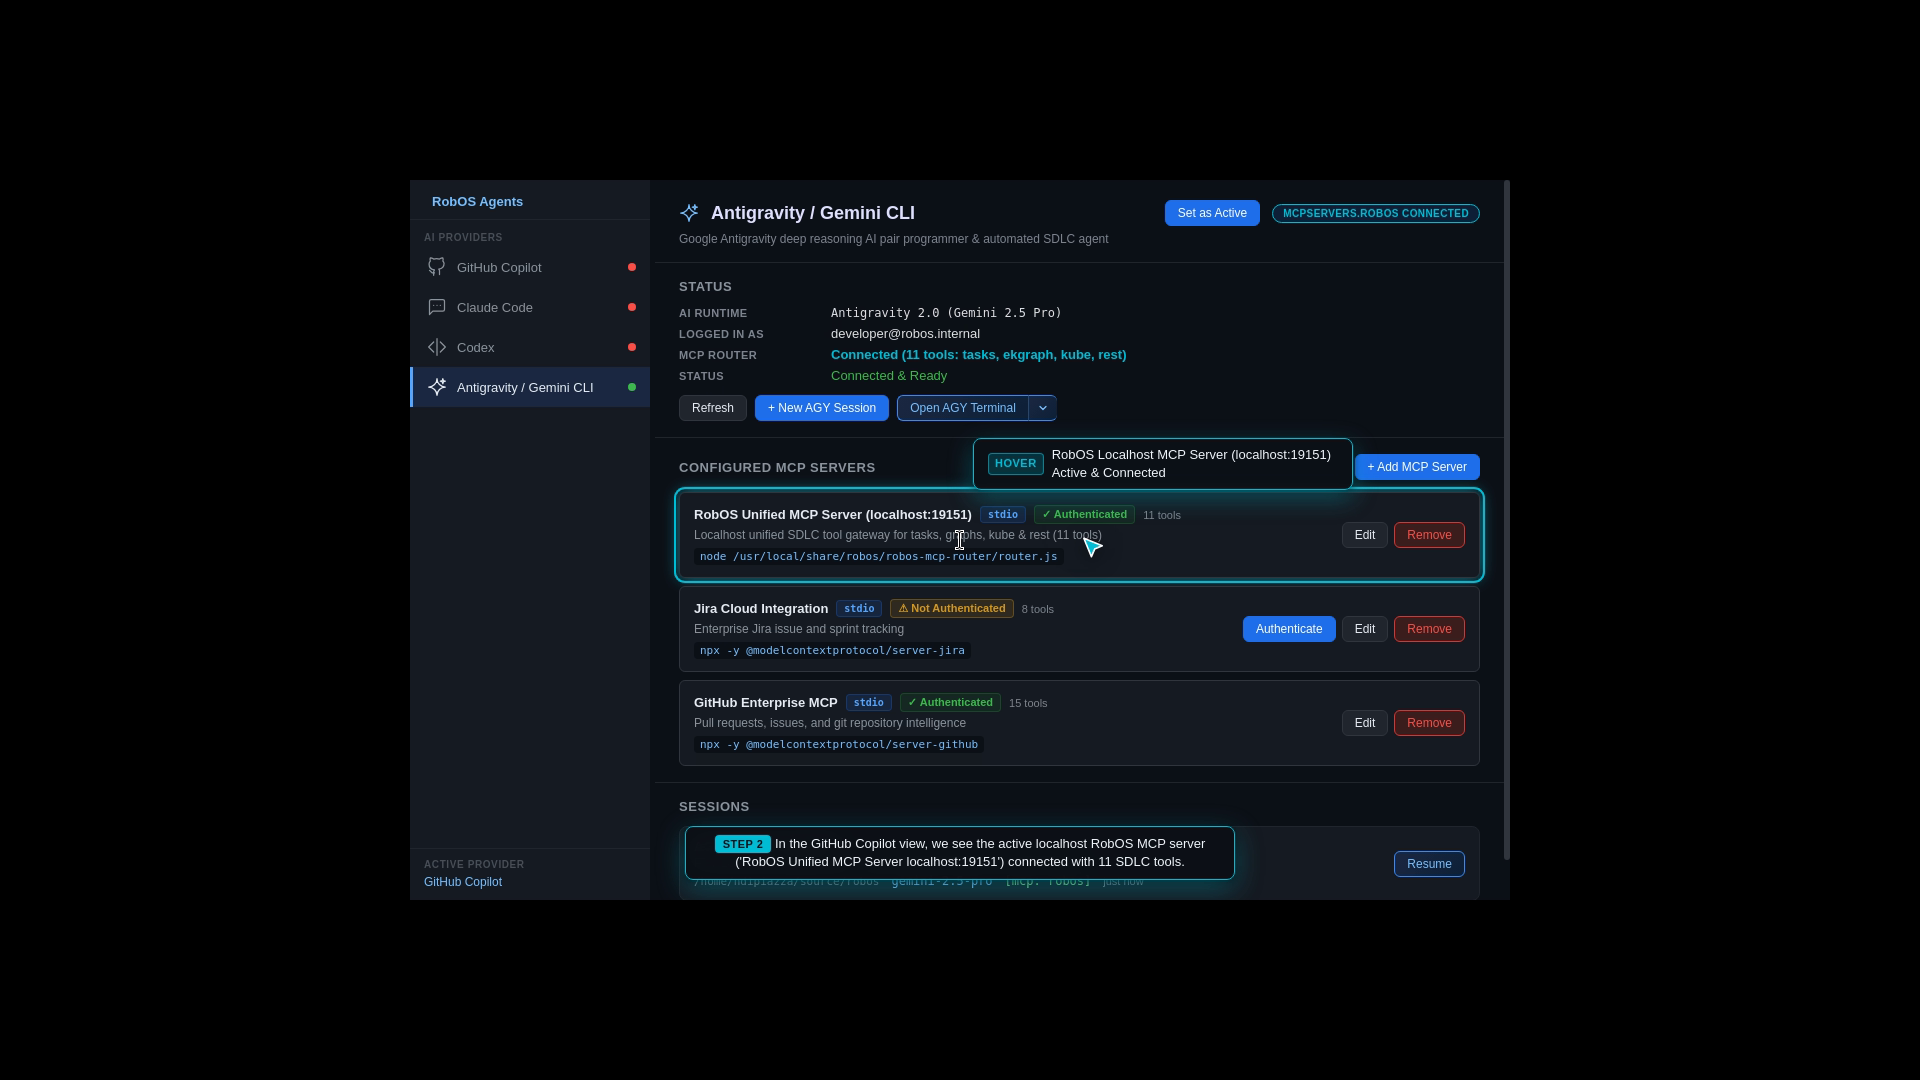Open the GitHub Copilot link under Active Provider
This screenshot has width=1920, height=1080.
pos(463,882)
